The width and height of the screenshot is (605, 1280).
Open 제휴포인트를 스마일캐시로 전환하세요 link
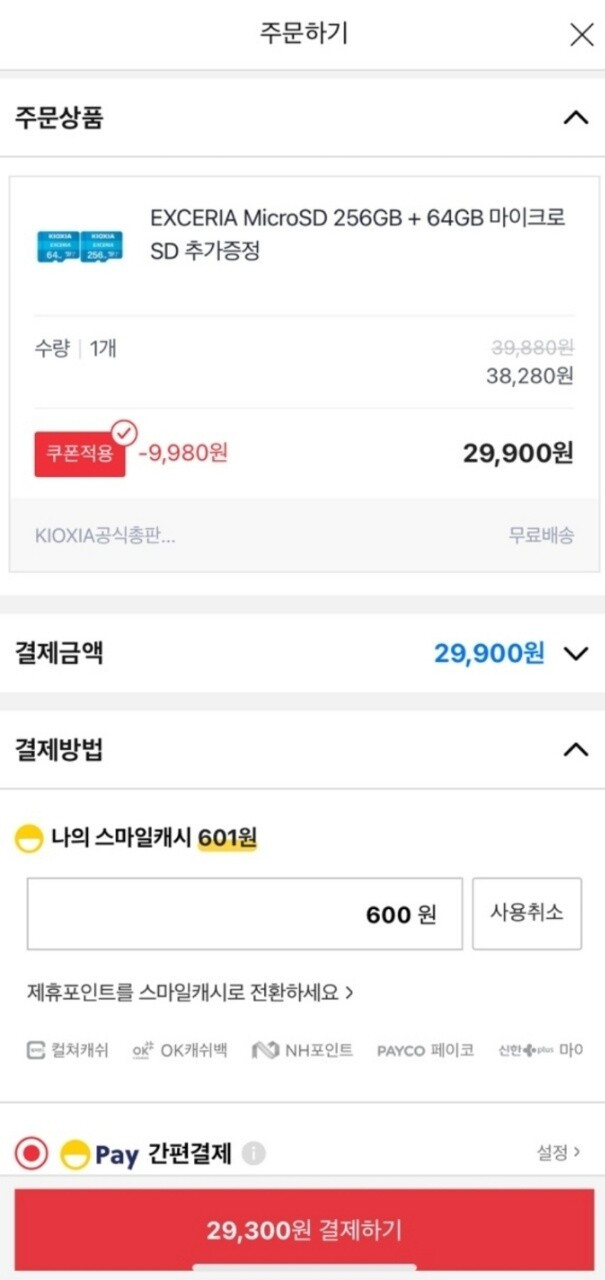[190, 993]
